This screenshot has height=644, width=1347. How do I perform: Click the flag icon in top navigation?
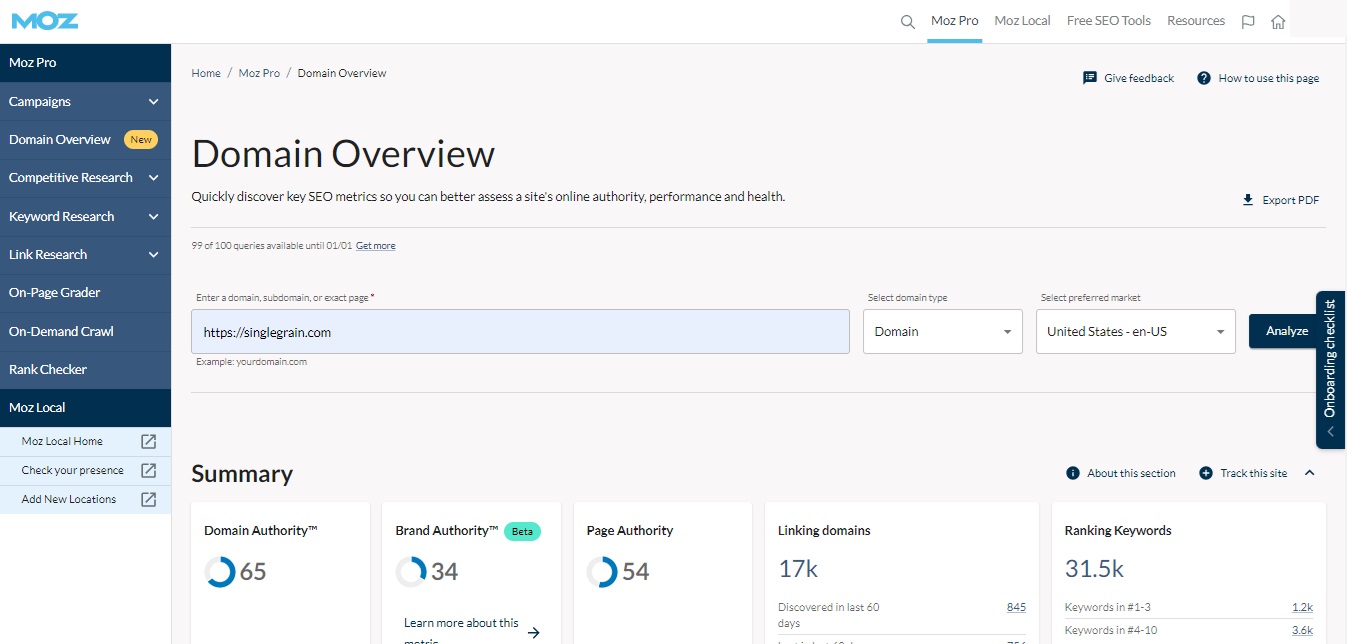[1248, 21]
